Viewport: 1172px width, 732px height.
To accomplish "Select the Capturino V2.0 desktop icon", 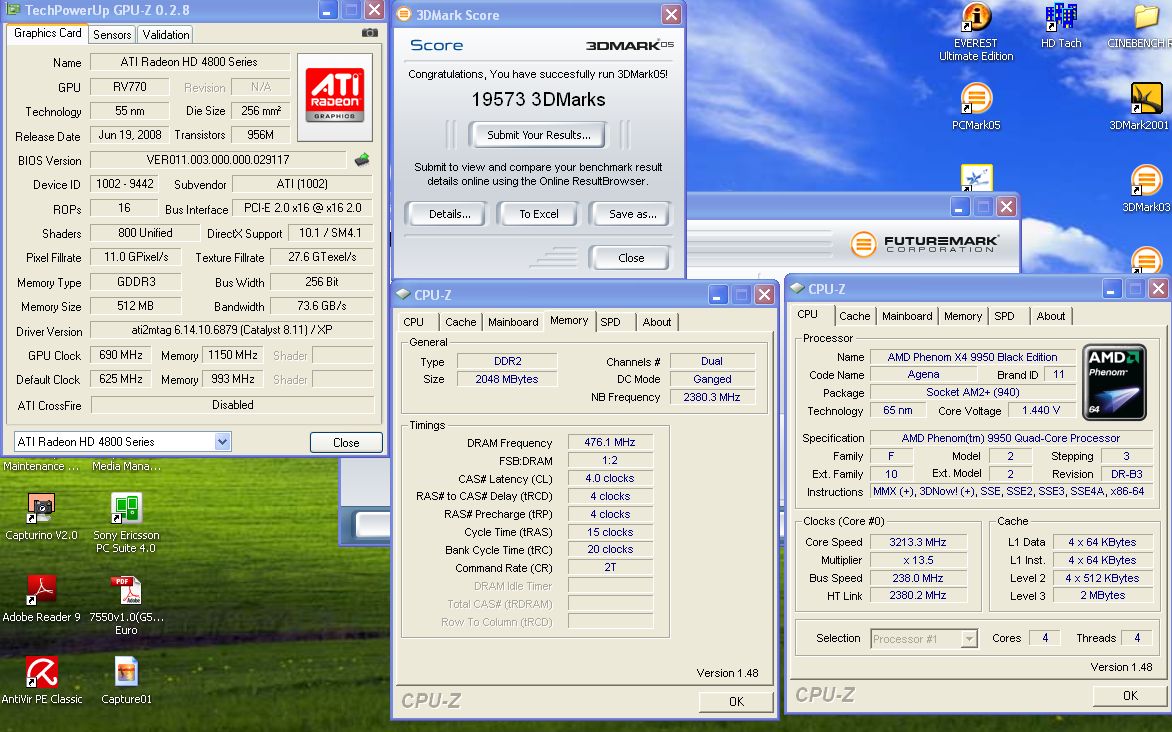I will [41, 508].
